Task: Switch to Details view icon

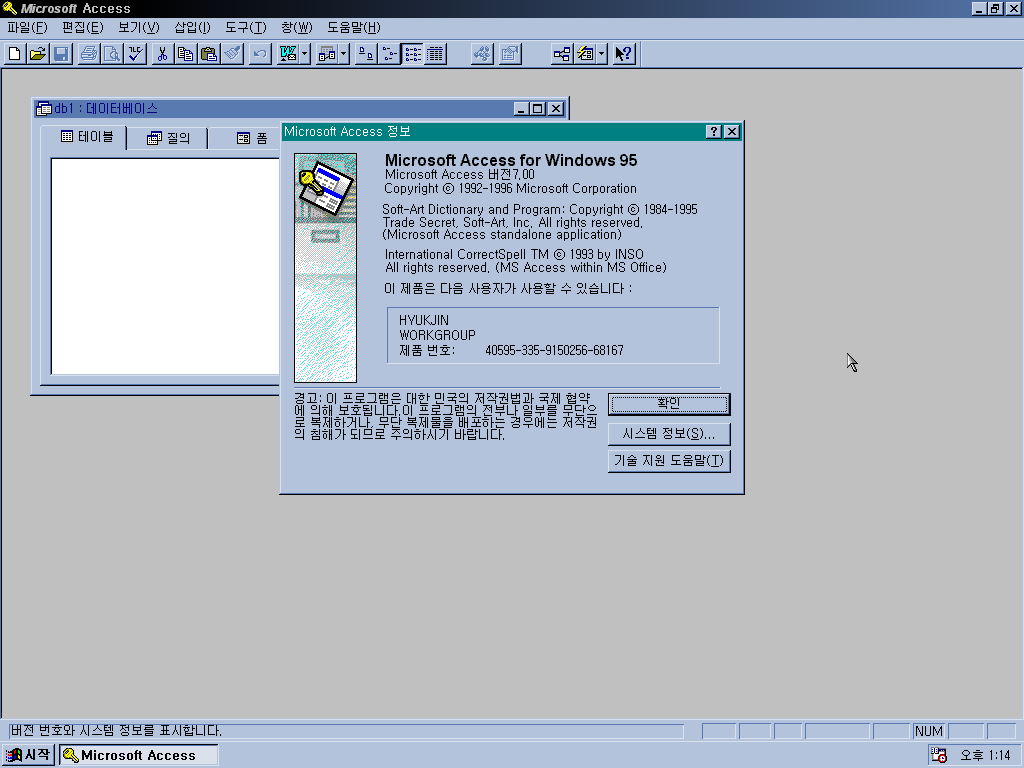Action: tap(435, 54)
